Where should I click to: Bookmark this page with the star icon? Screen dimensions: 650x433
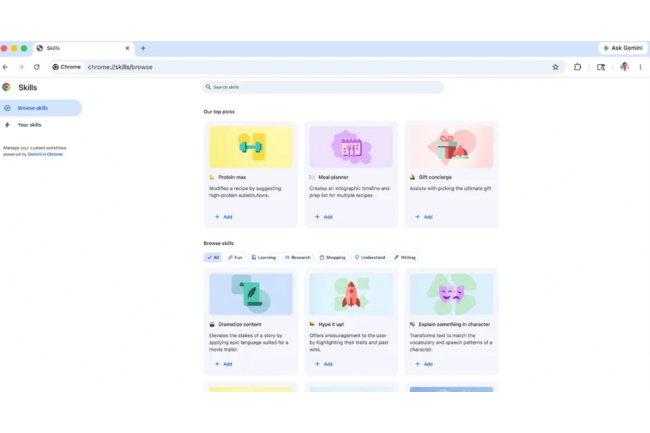click(556, 67)
